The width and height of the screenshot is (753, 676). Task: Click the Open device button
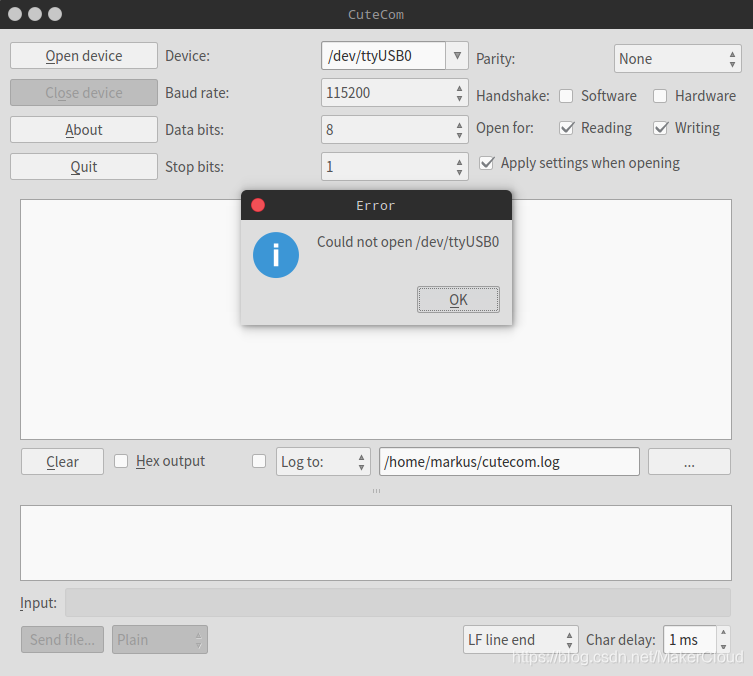[x=84, y=56]
